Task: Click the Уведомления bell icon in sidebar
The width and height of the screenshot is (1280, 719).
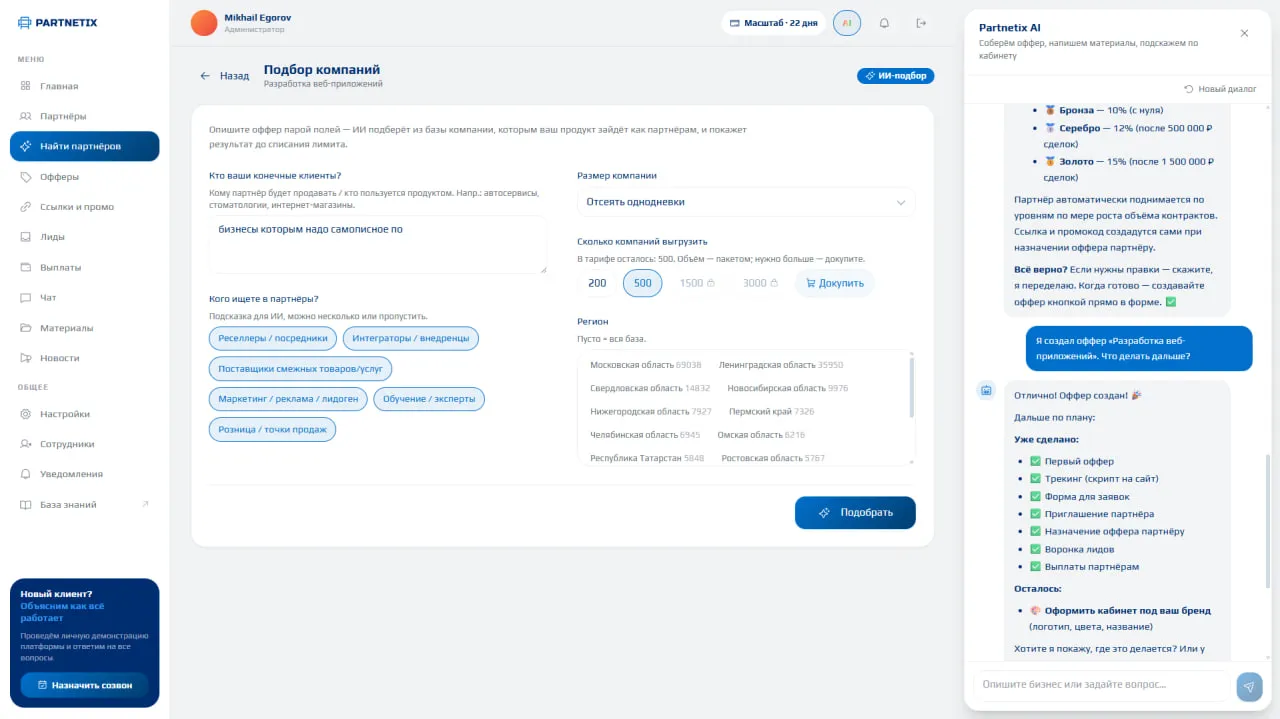Action: [26, 474]
